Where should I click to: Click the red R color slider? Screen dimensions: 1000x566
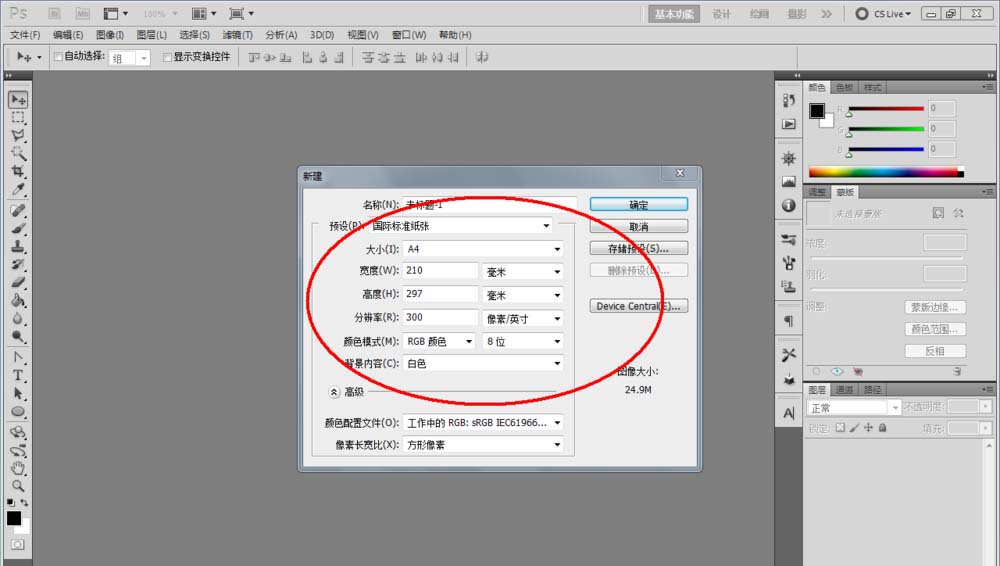pyautogui.click(x=886, y=108)
